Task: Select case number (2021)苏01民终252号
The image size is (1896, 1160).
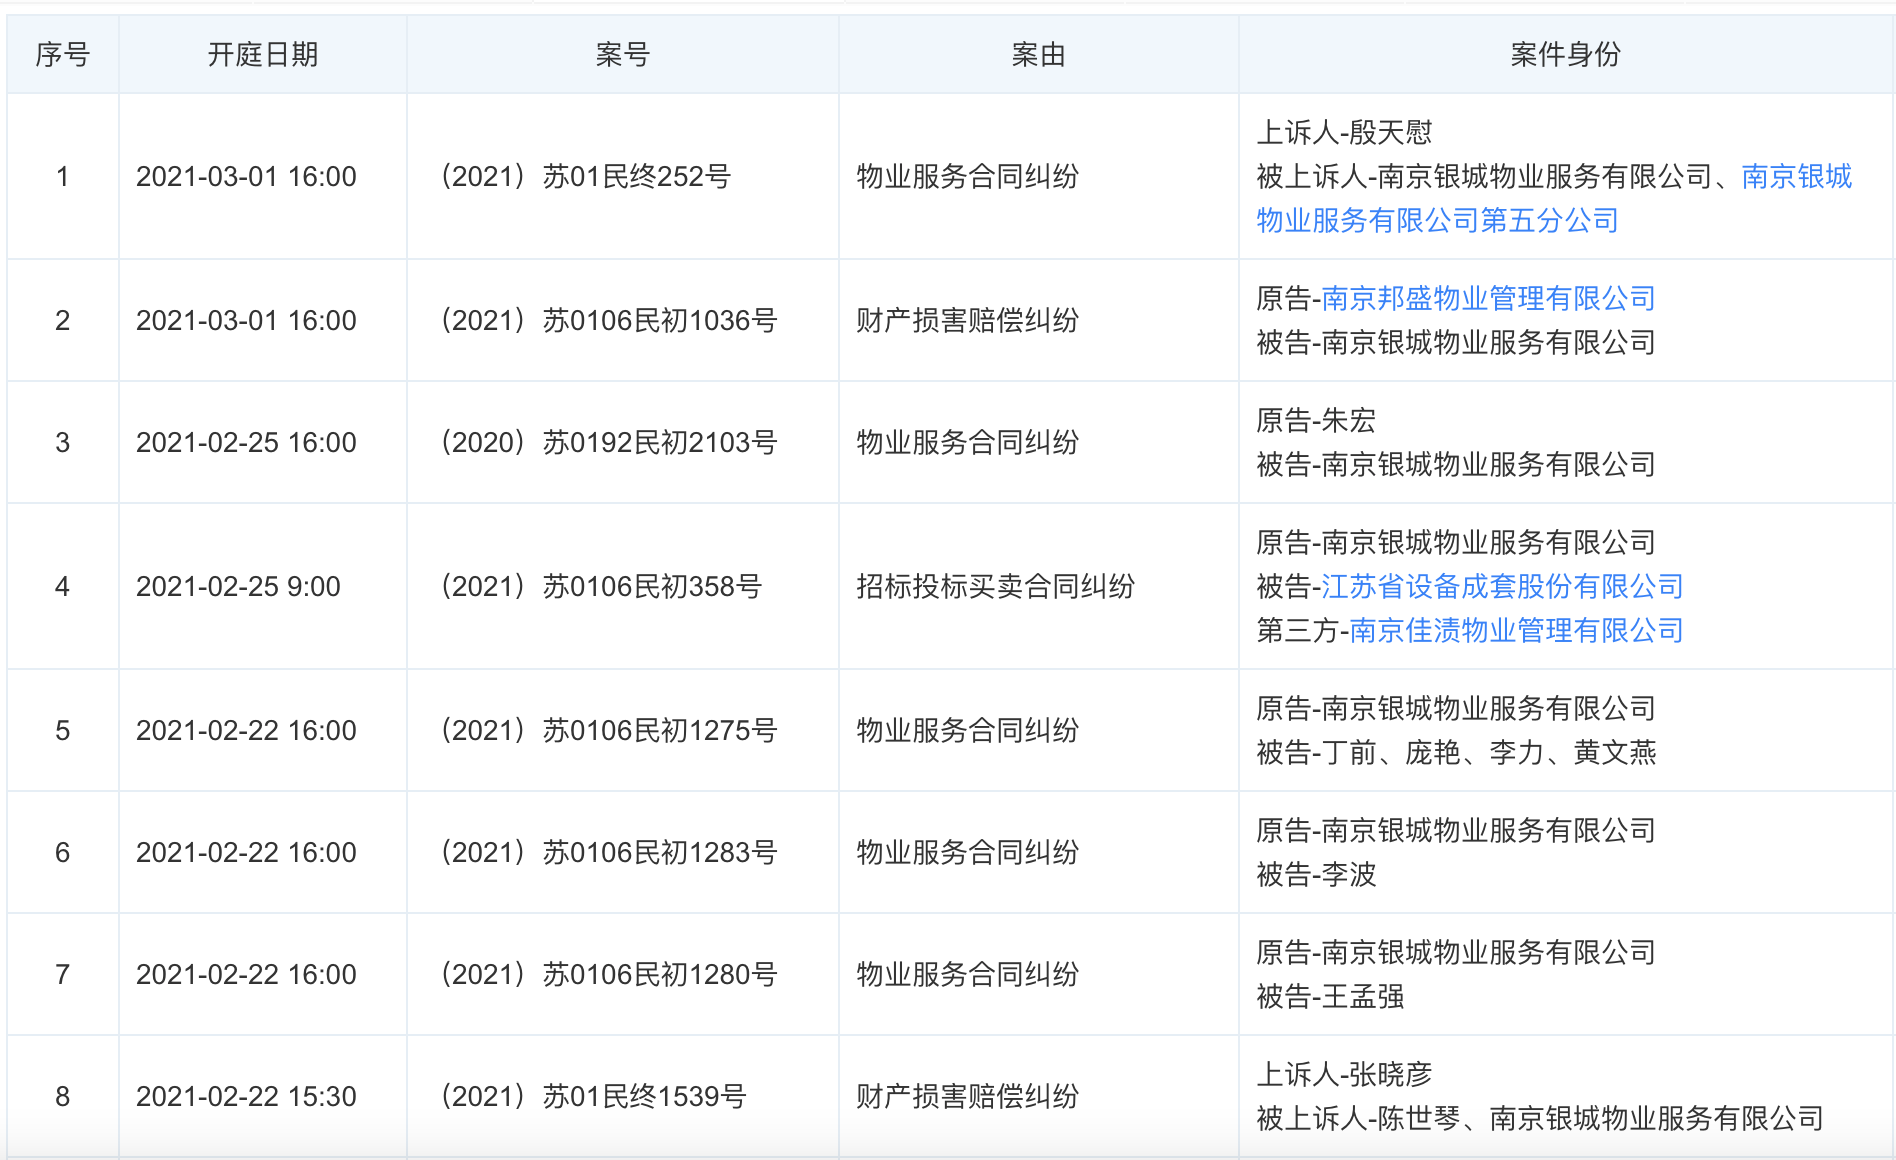Action: click(x=585, y=176)
